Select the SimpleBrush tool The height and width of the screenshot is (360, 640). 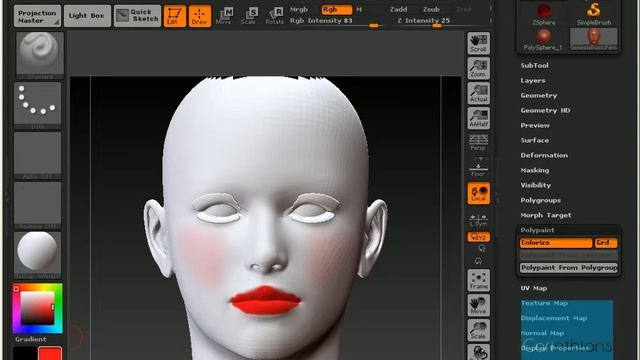594,14
